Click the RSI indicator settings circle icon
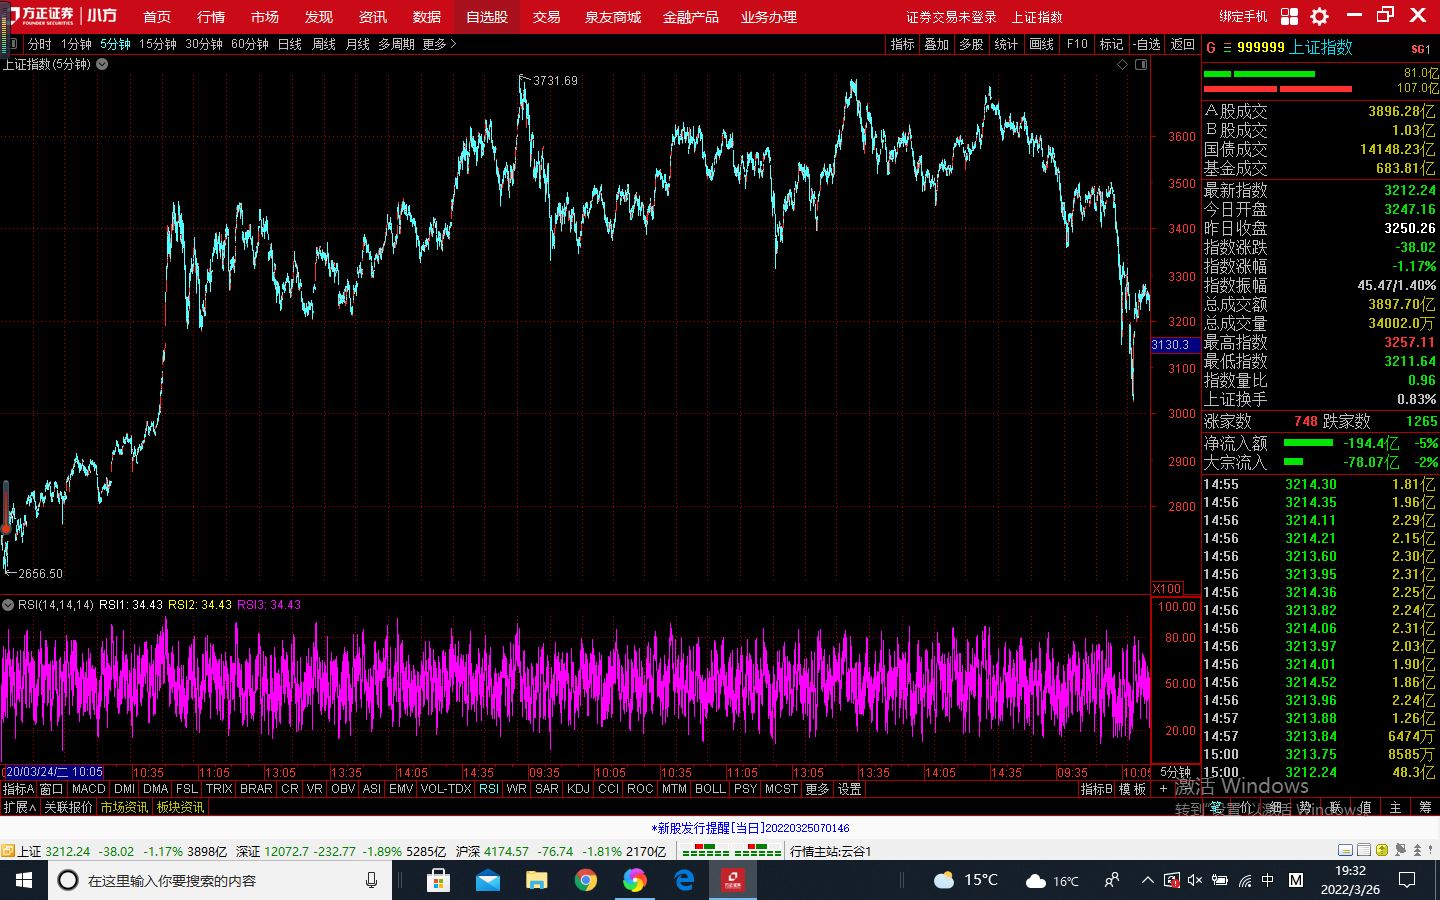Viewport: 1440px width, 900px height. point(8,605)
